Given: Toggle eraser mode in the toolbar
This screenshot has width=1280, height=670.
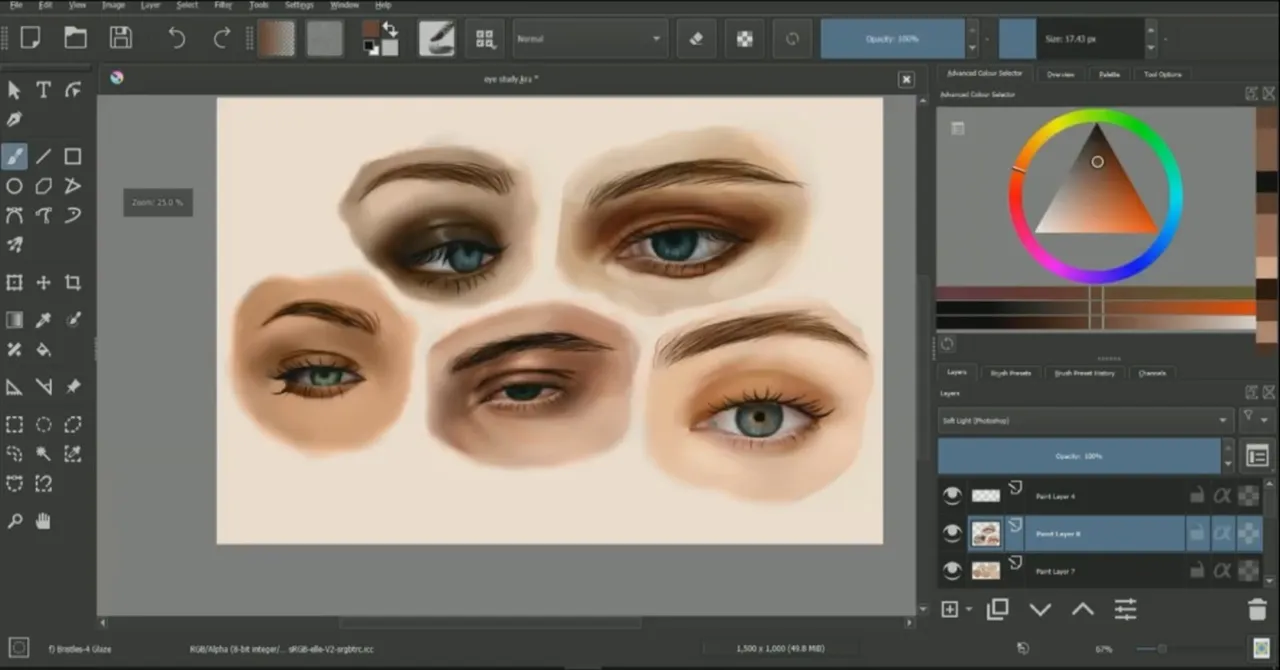Looking at the screenshot, I should point(697,39).
